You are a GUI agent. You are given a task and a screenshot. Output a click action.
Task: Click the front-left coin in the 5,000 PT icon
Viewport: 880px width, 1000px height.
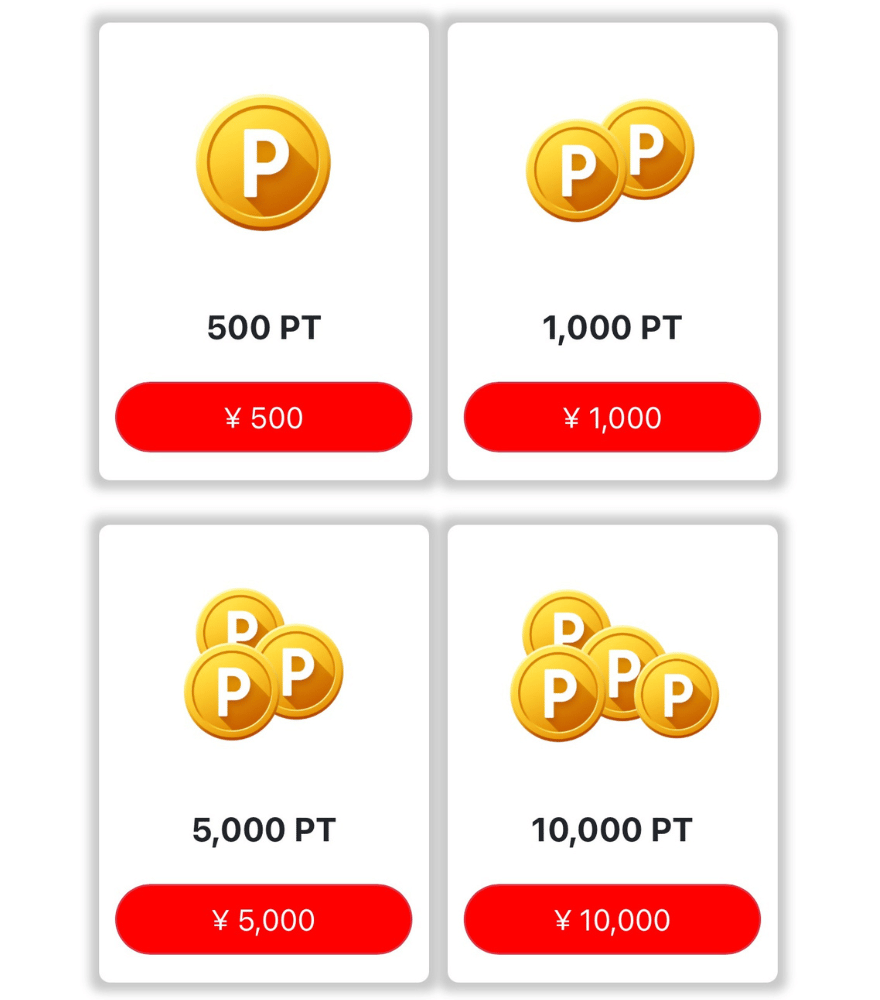pyautogui.click(x=232, y=692)
